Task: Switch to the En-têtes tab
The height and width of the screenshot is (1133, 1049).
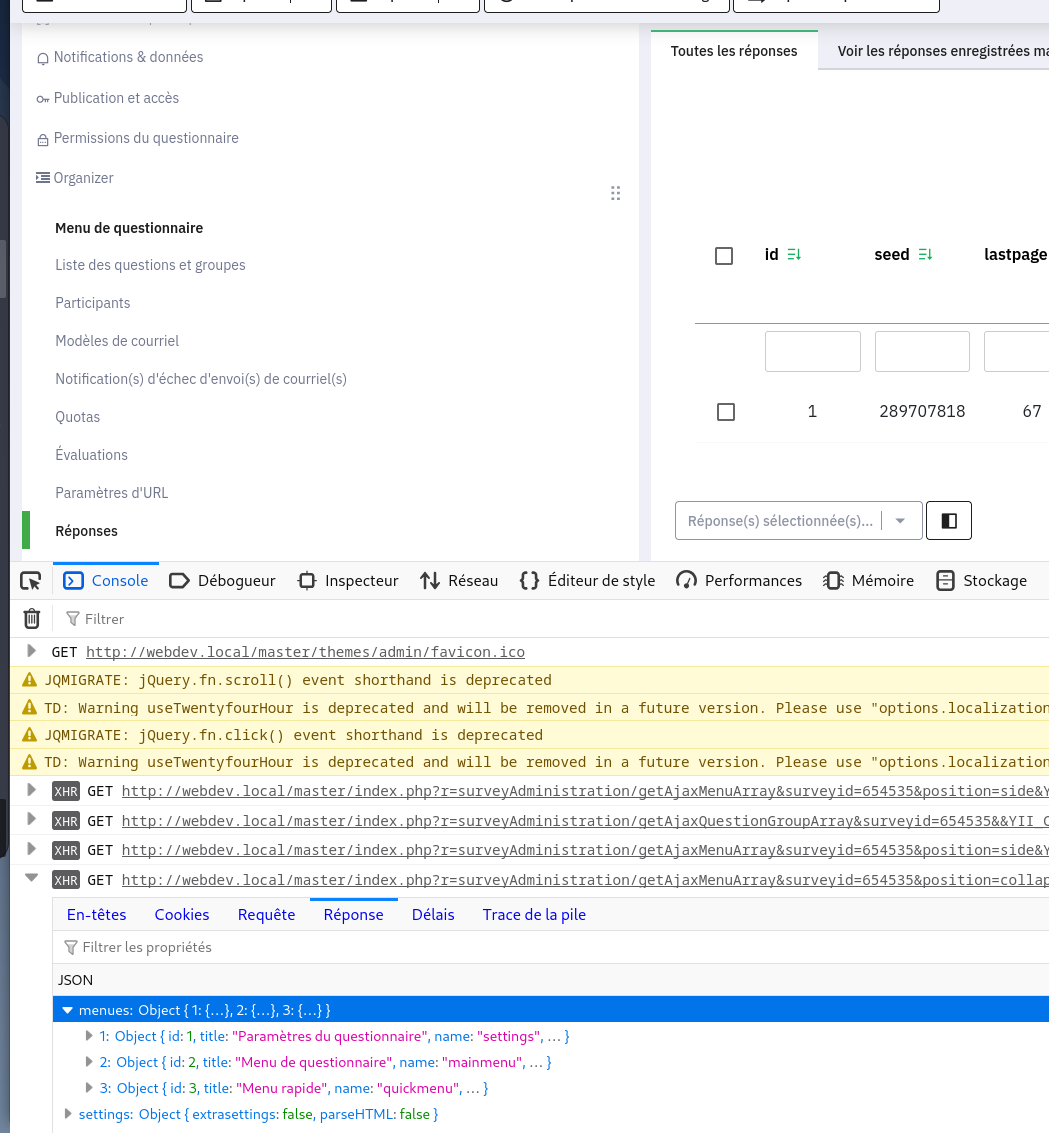Action: point(96,915)
